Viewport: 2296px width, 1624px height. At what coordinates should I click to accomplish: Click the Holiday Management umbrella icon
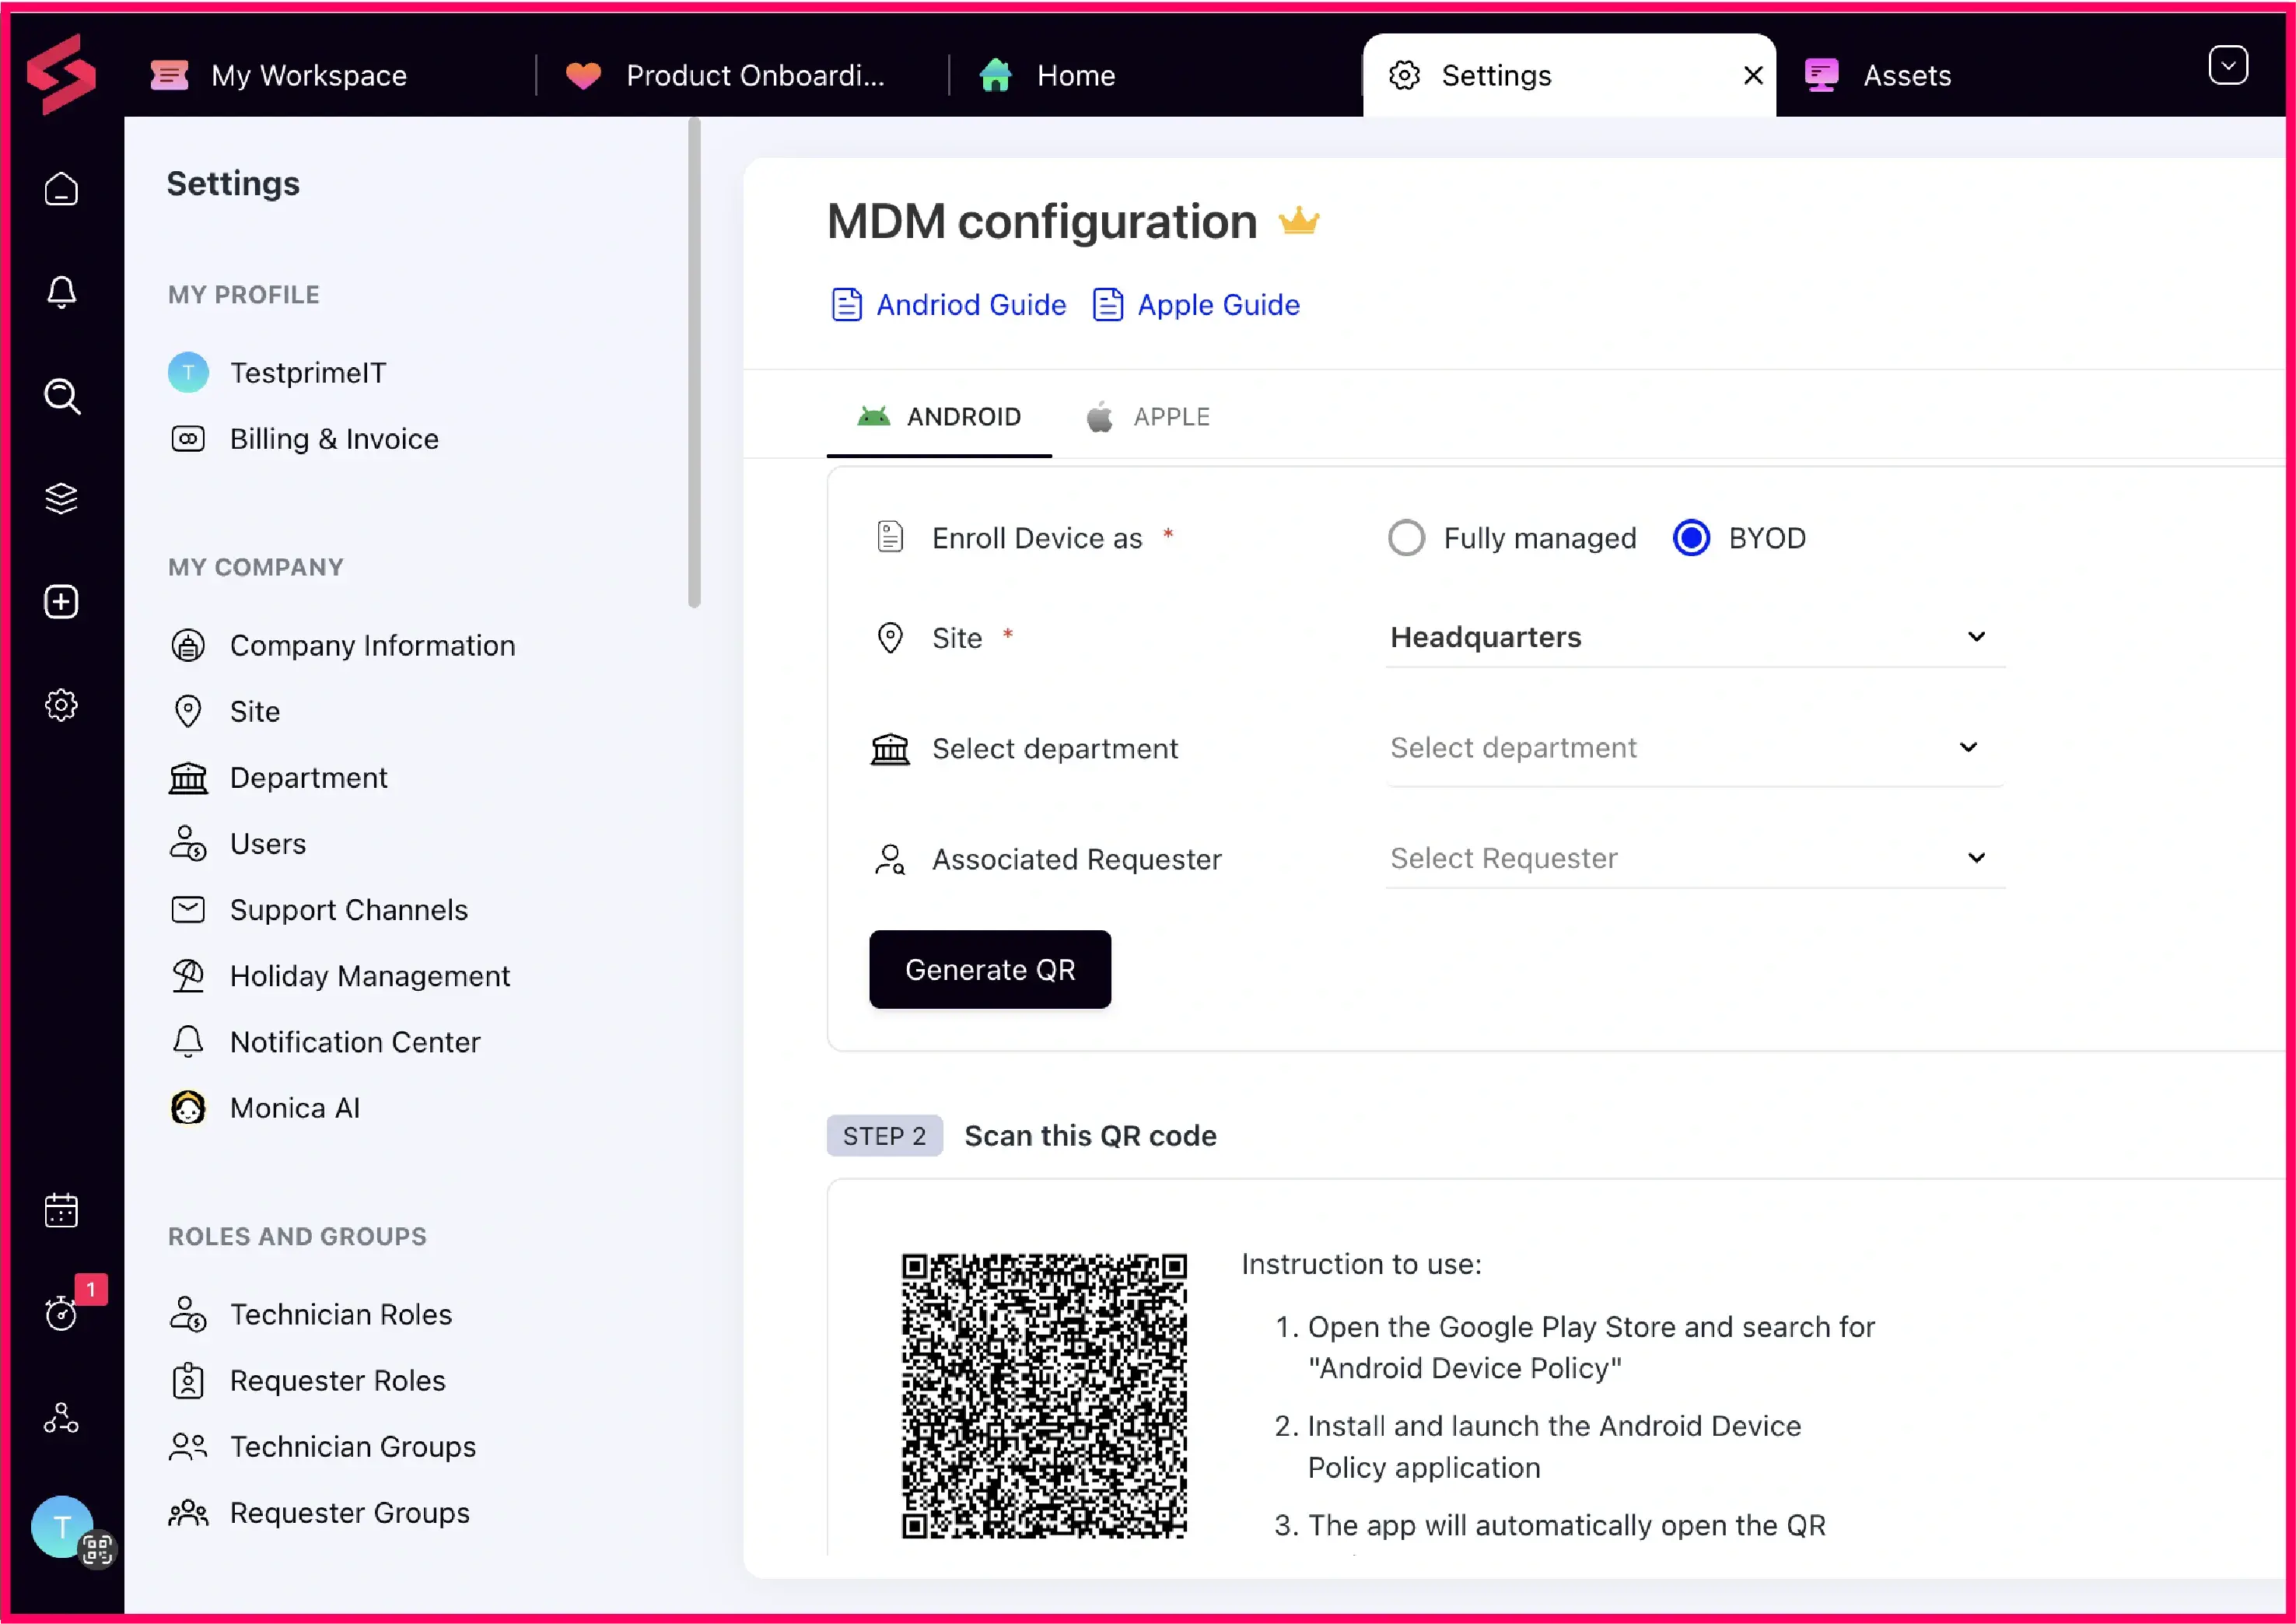pos(188,976)
